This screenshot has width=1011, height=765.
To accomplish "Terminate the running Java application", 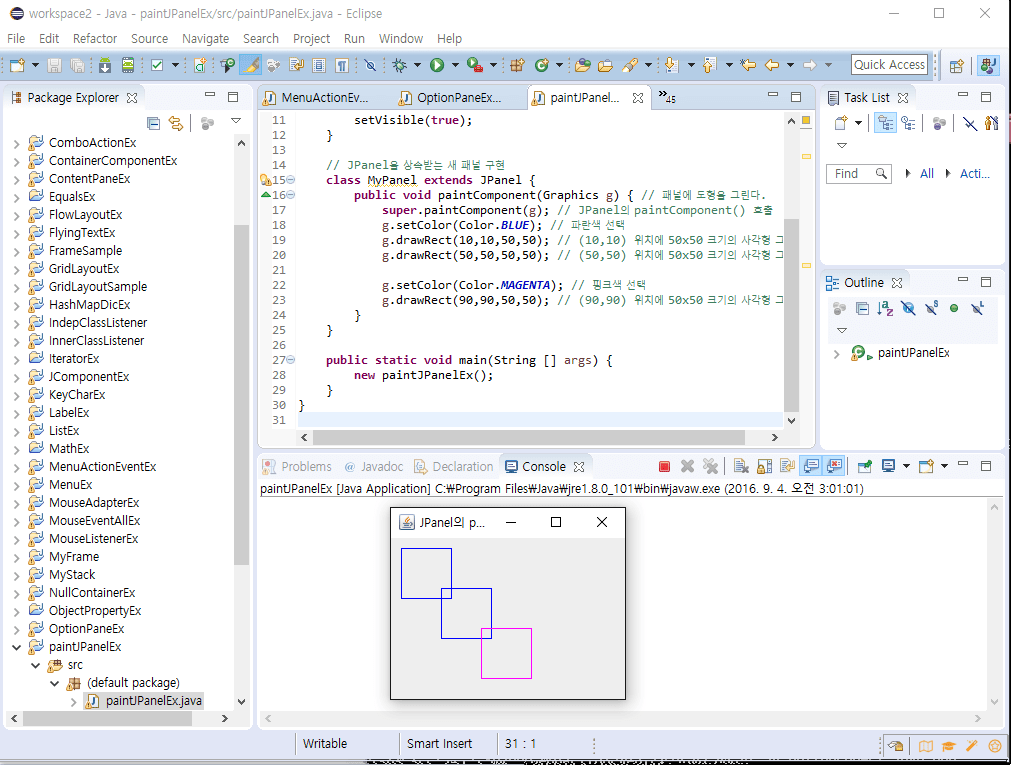I will point(662,465).
